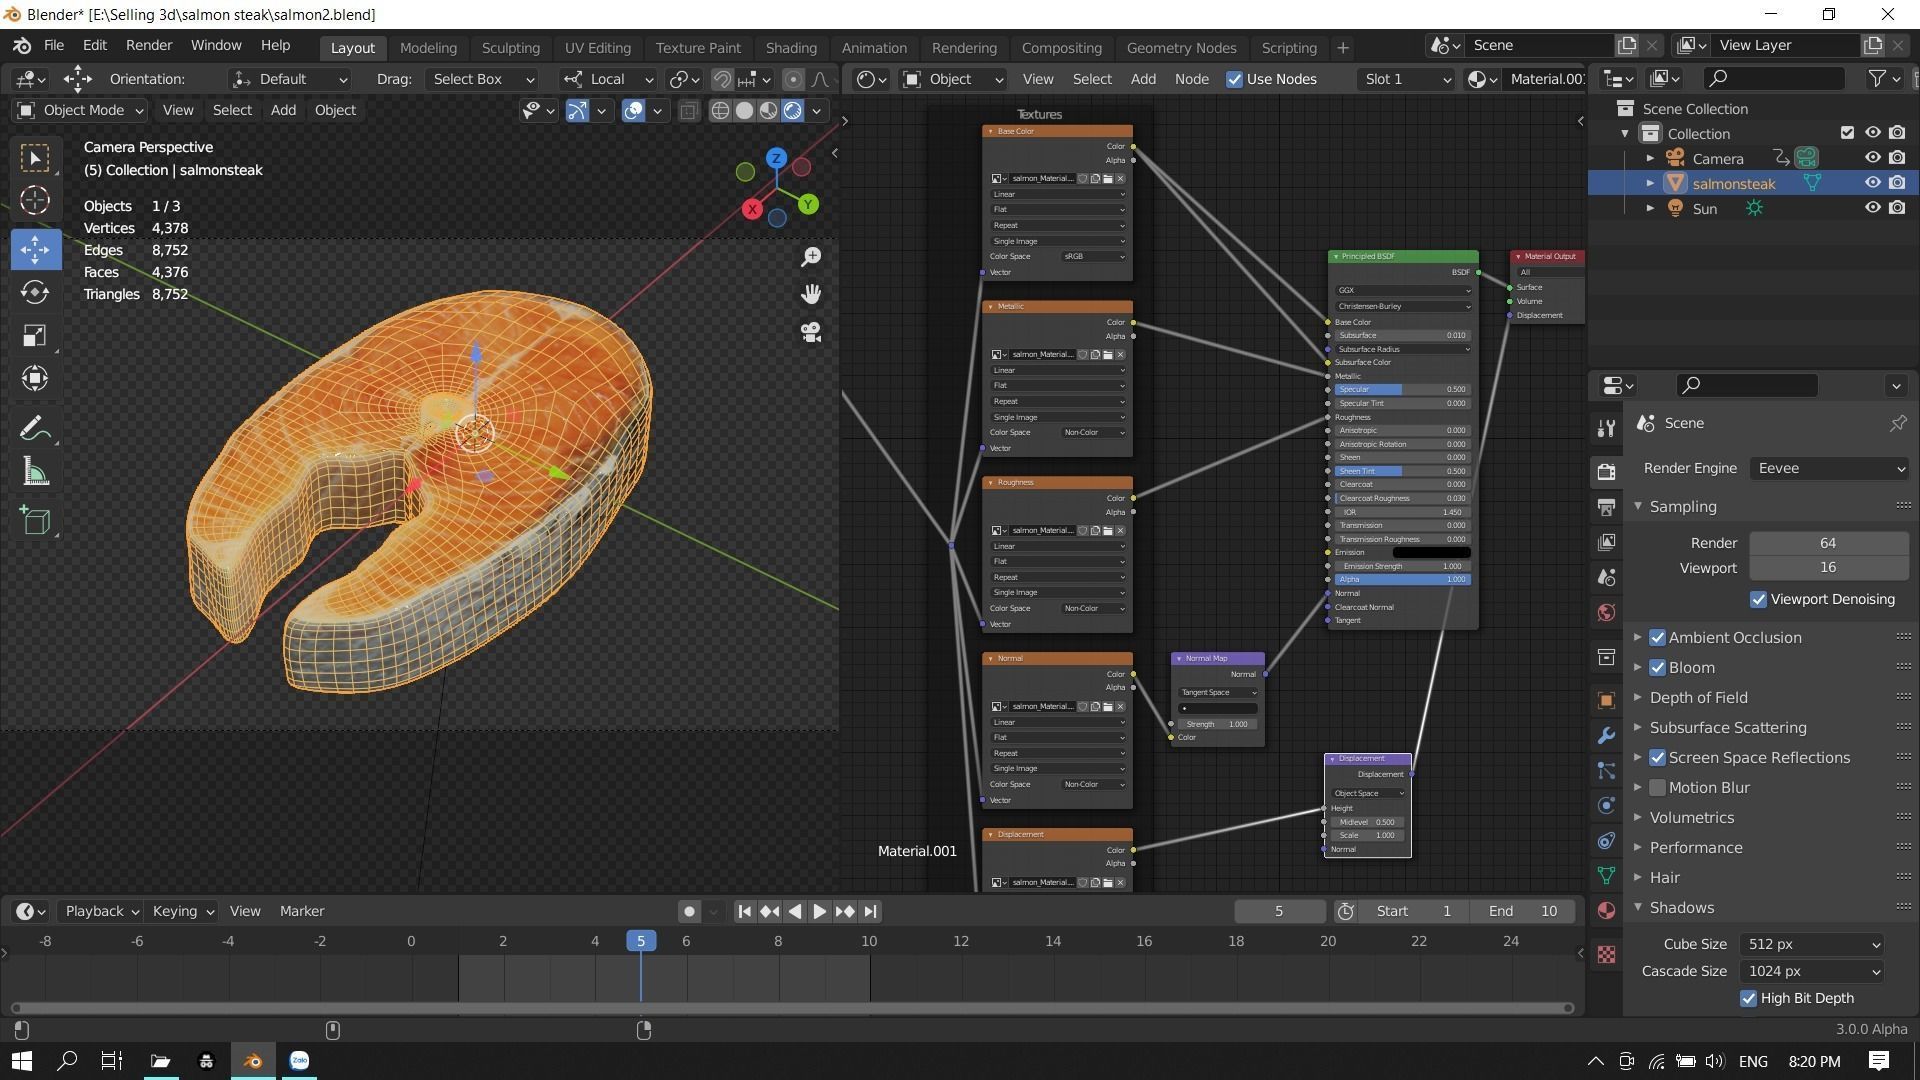
Task: Open the Output properties tab
Action: [x=1607, y=507]
